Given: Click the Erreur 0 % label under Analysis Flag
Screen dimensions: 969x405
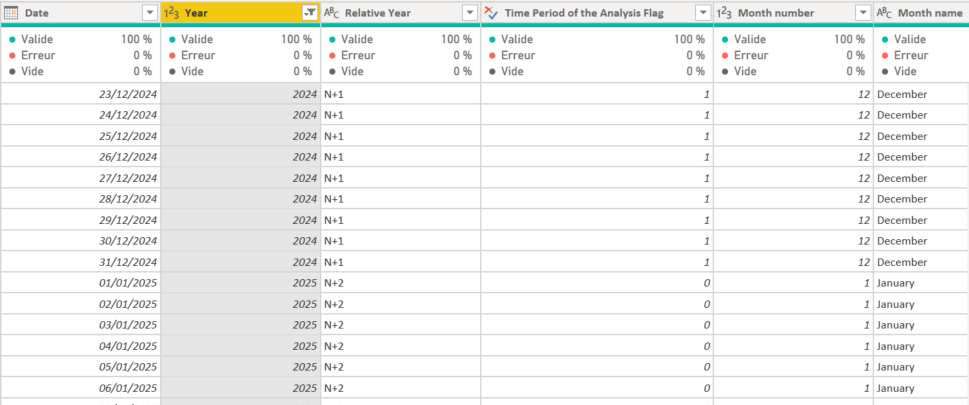Looking at the screenshot, I should [597, 56].
